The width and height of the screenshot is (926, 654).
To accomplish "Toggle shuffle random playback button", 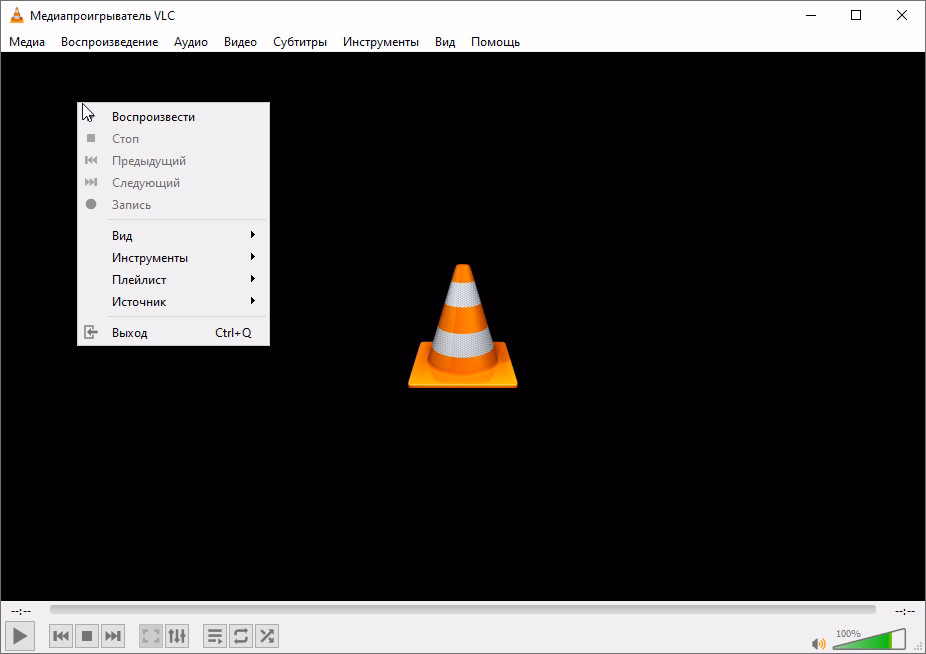I will pos(267,636).
